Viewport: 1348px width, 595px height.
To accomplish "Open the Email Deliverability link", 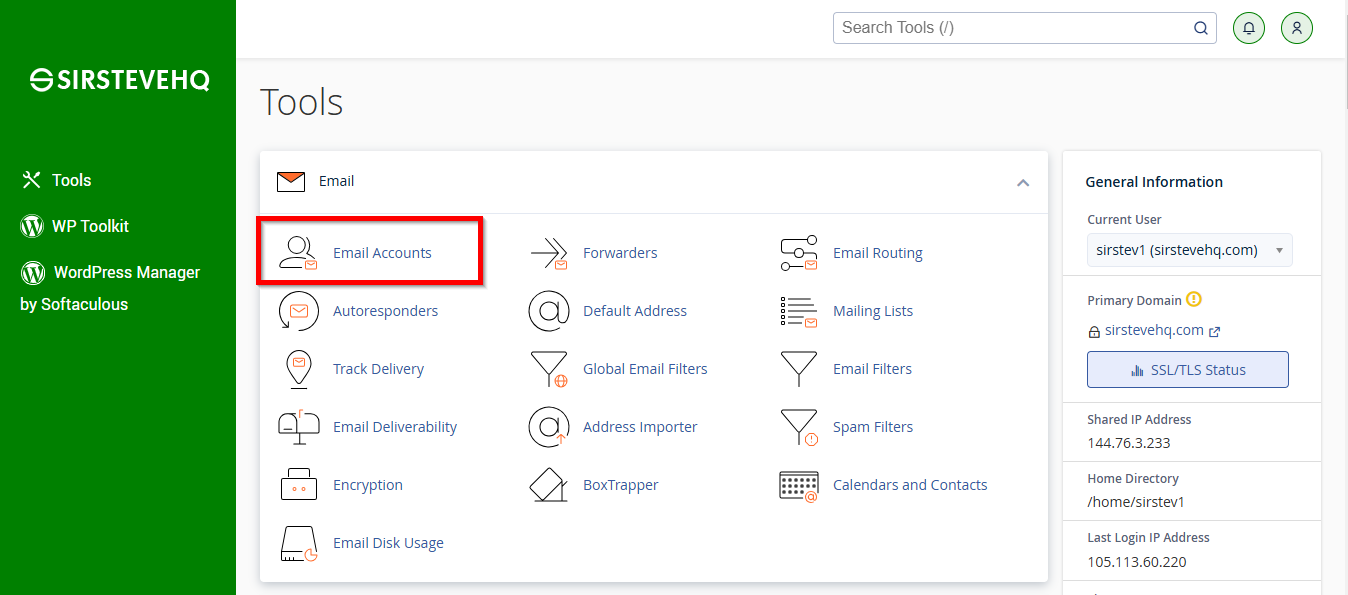I will tap(395, 427).
